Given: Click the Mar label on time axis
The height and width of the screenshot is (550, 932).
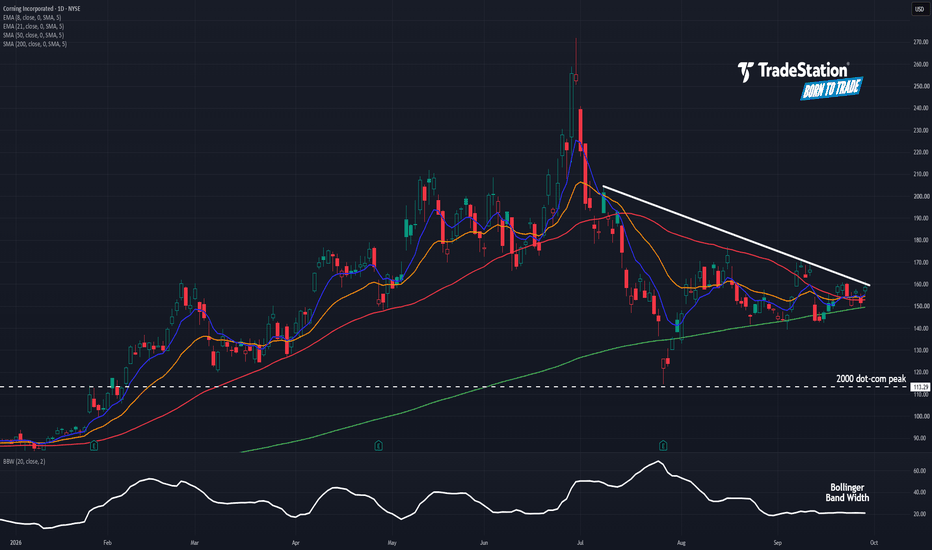Looking at the screenshot, I should pos(194,543).
